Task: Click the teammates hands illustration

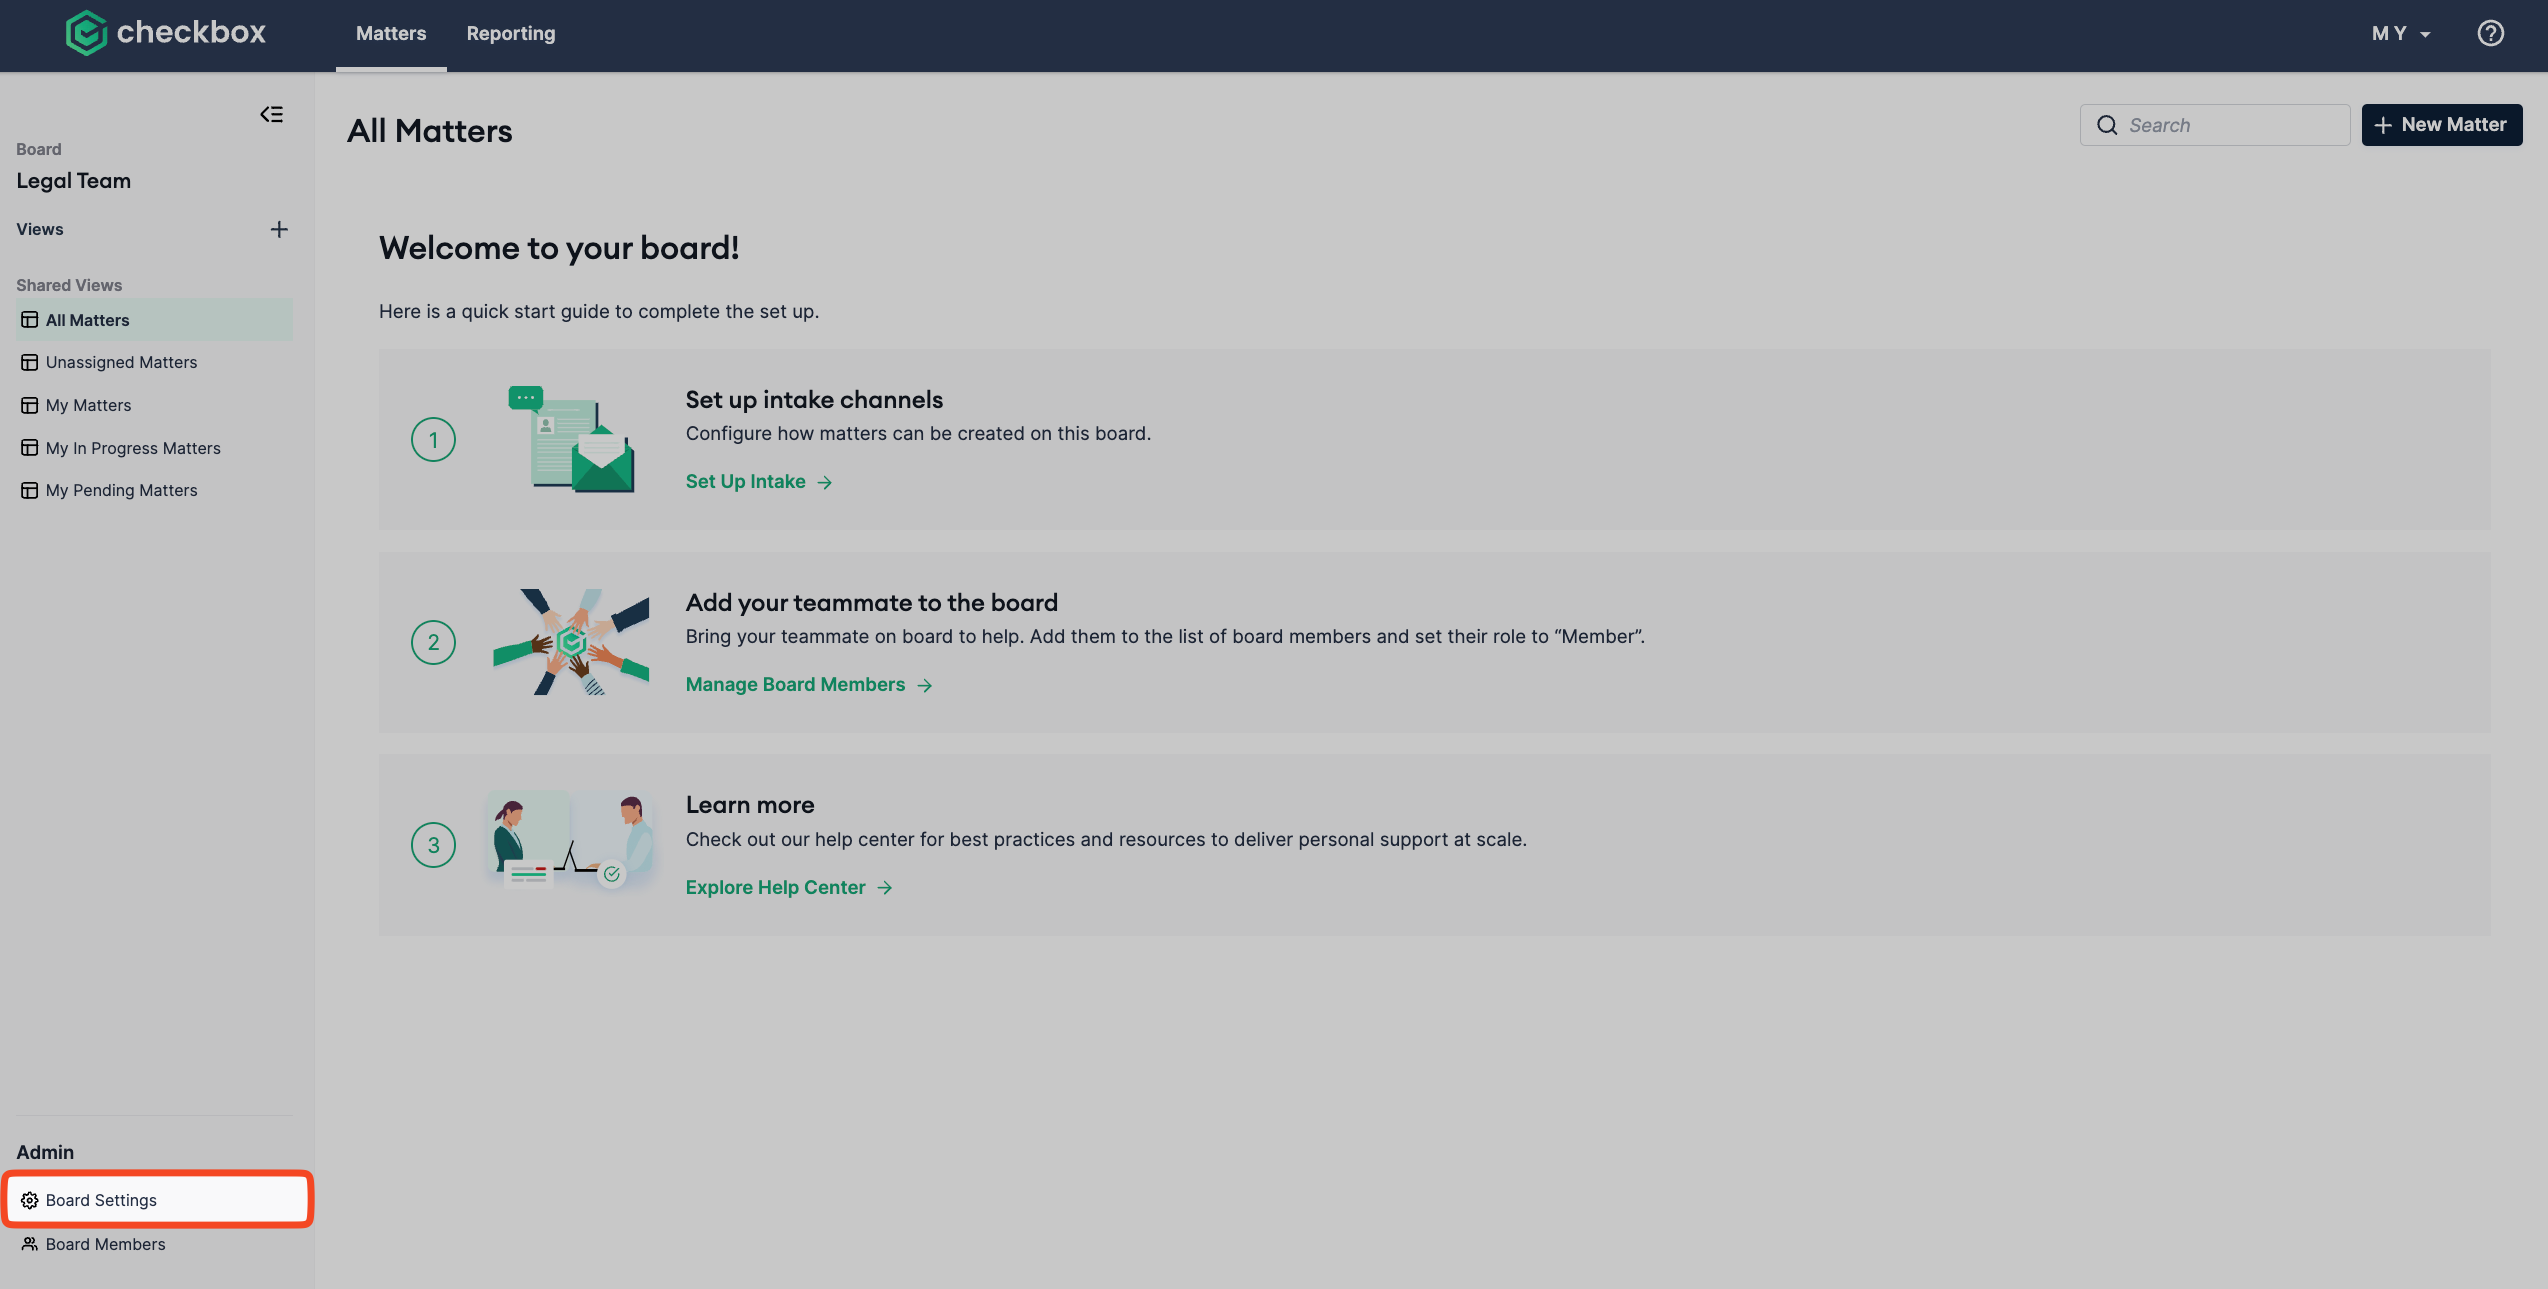Action: (x=571, y=642)
